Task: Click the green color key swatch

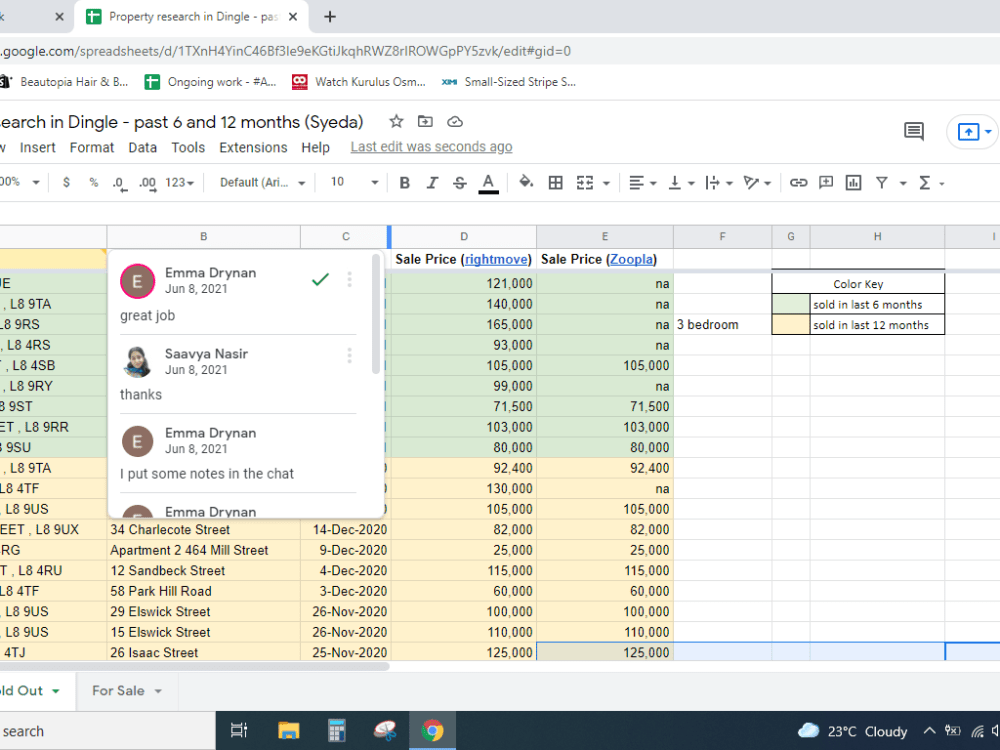Action: tap(791, 304)
